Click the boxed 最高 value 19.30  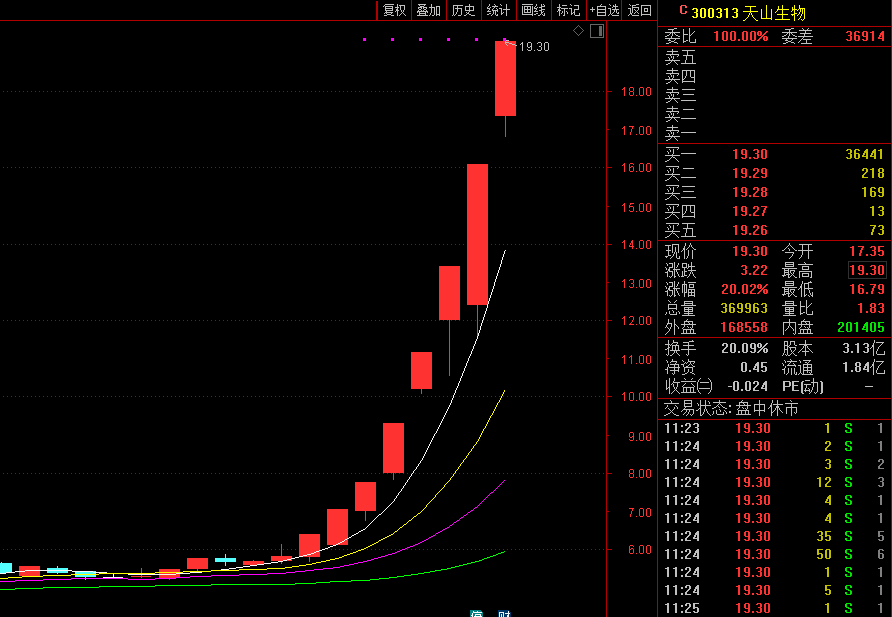coord(866,270)
